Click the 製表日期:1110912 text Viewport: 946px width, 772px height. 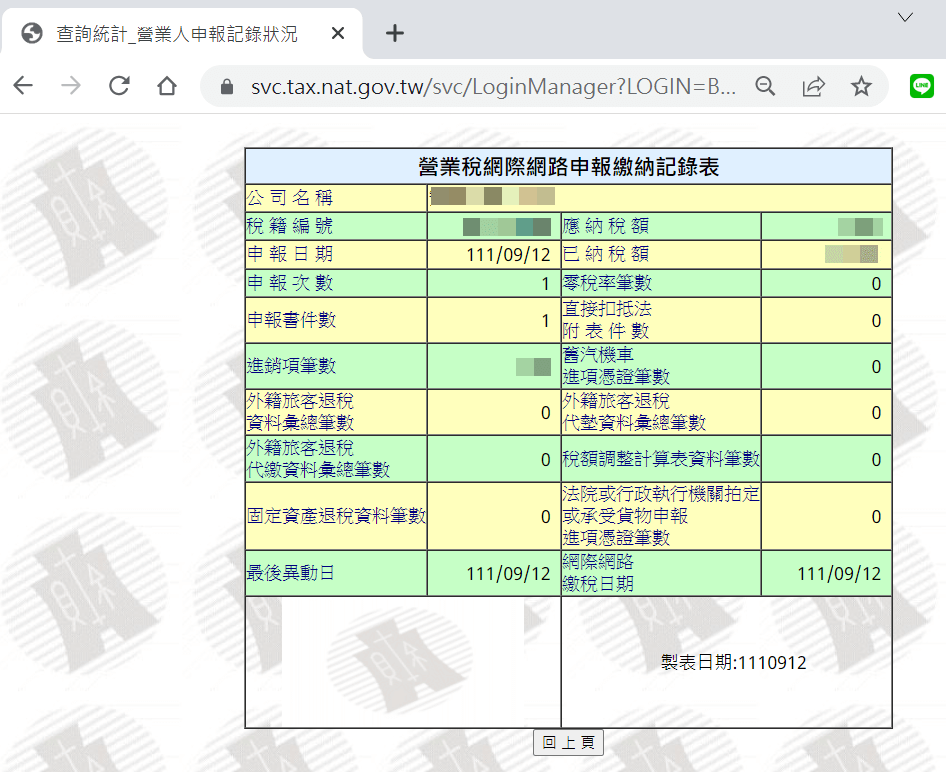(x=734, y=663)
